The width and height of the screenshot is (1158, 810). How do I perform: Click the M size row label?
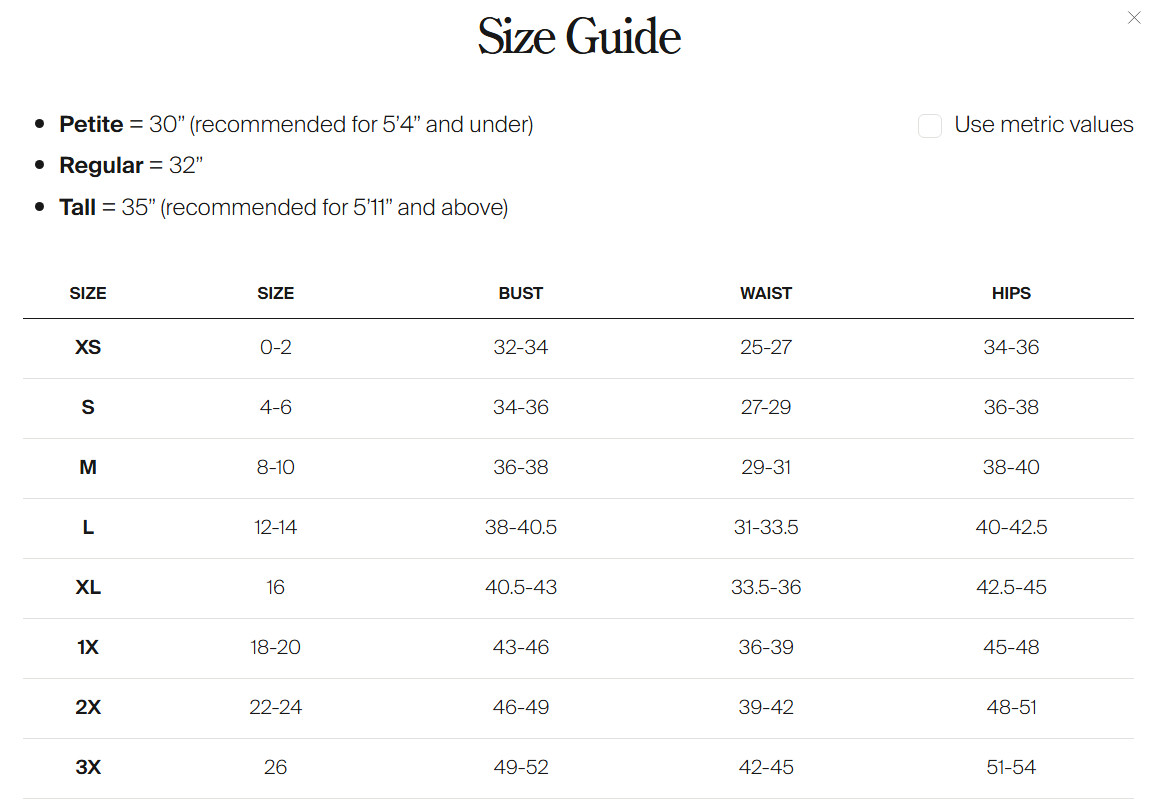tap(88, 468)
